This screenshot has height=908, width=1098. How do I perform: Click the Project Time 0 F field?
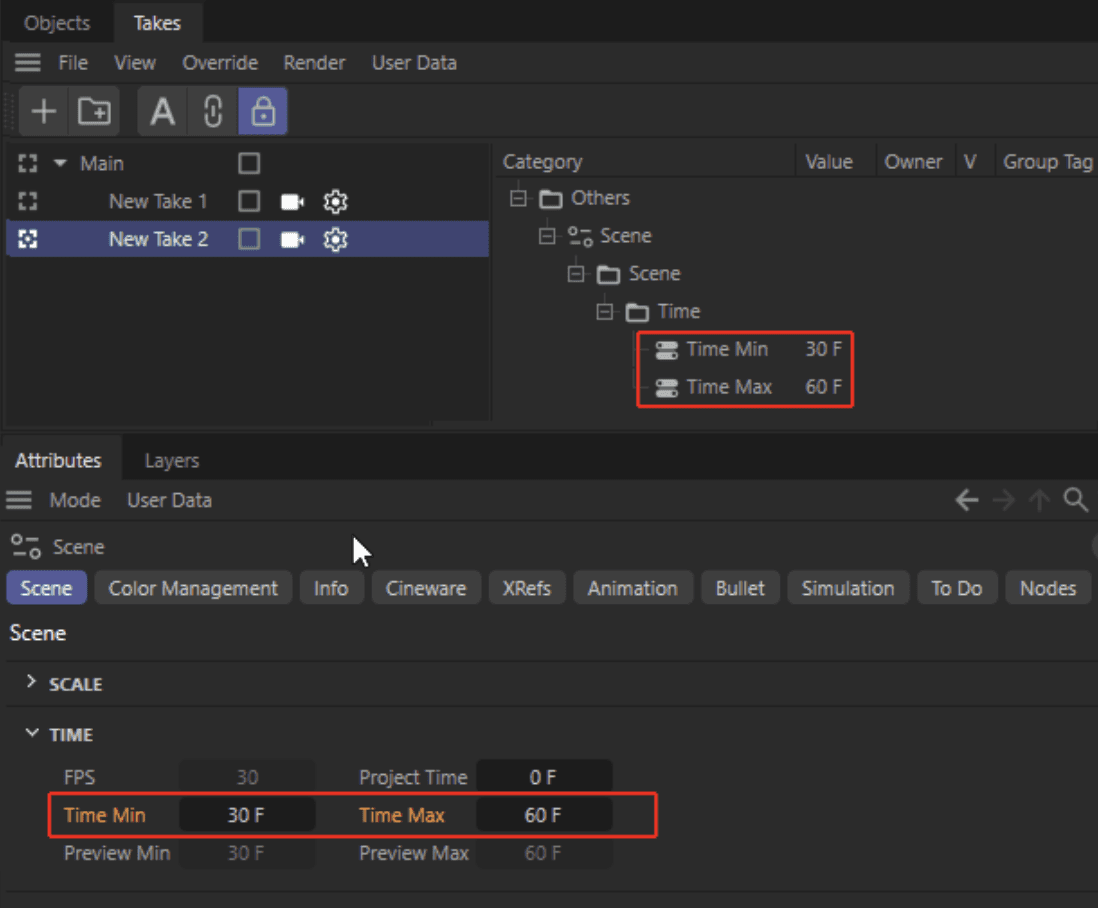[543, 777]
